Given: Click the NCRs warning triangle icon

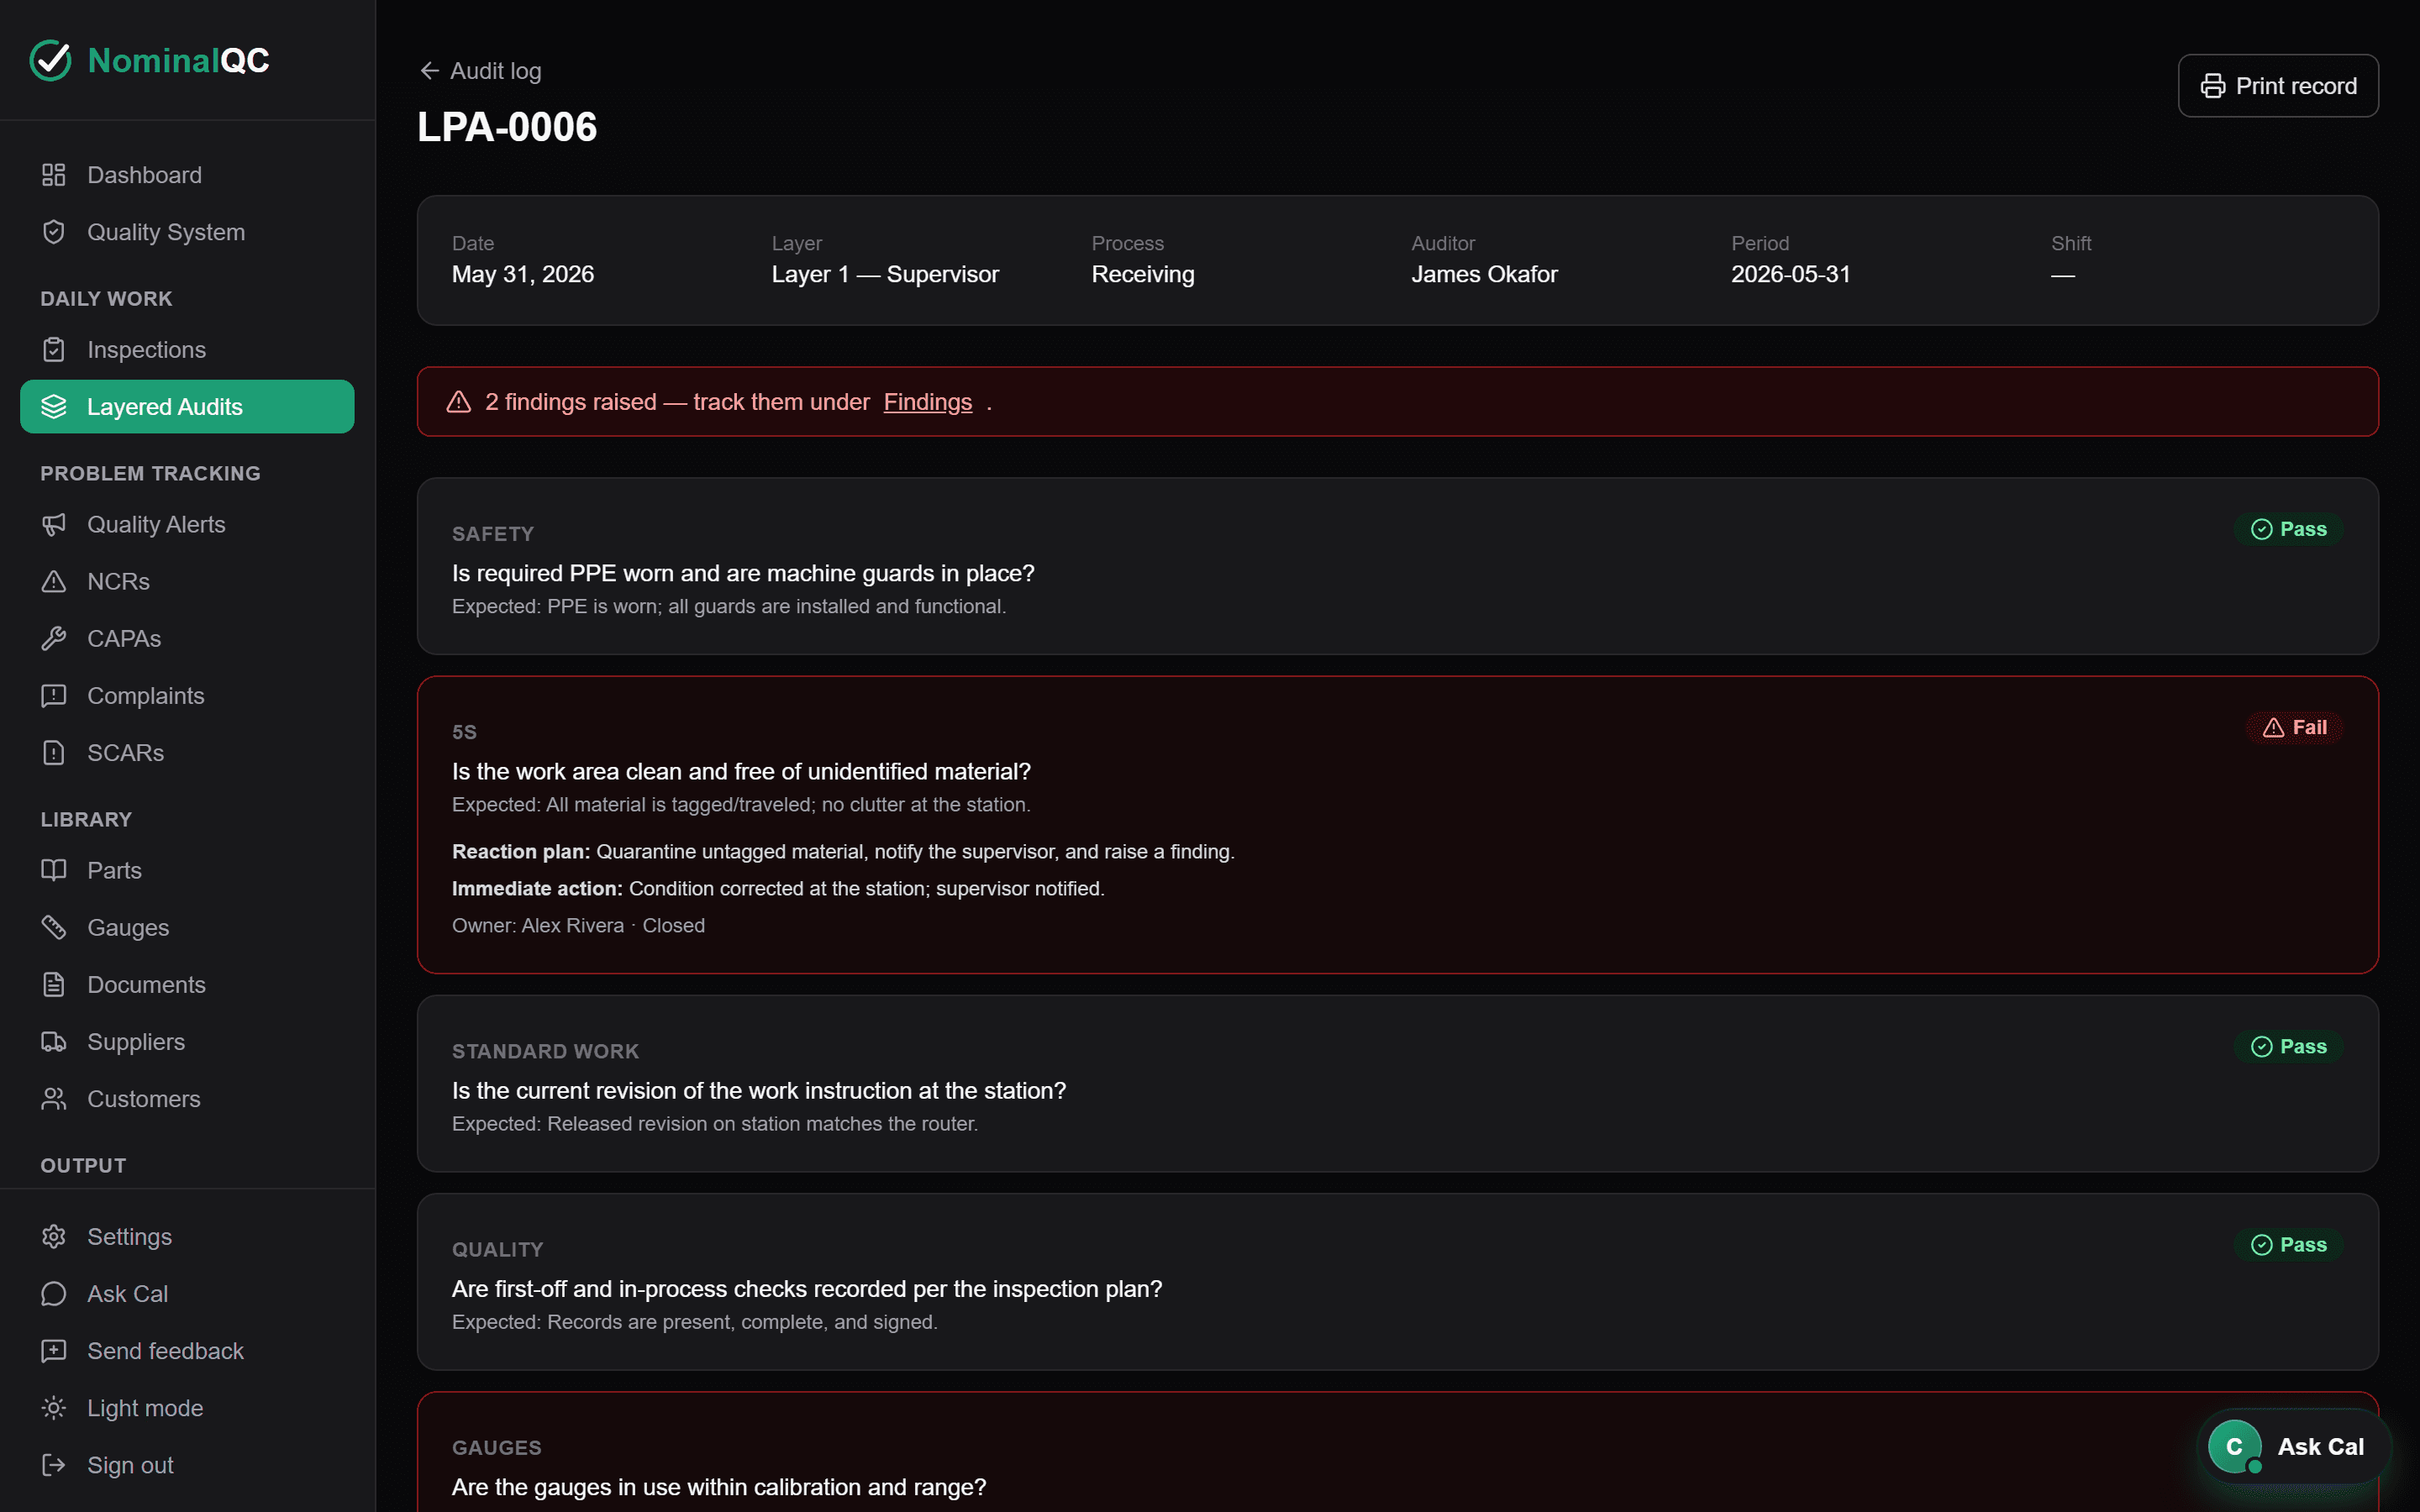Looking at the screenshot, I should point(54,581).
